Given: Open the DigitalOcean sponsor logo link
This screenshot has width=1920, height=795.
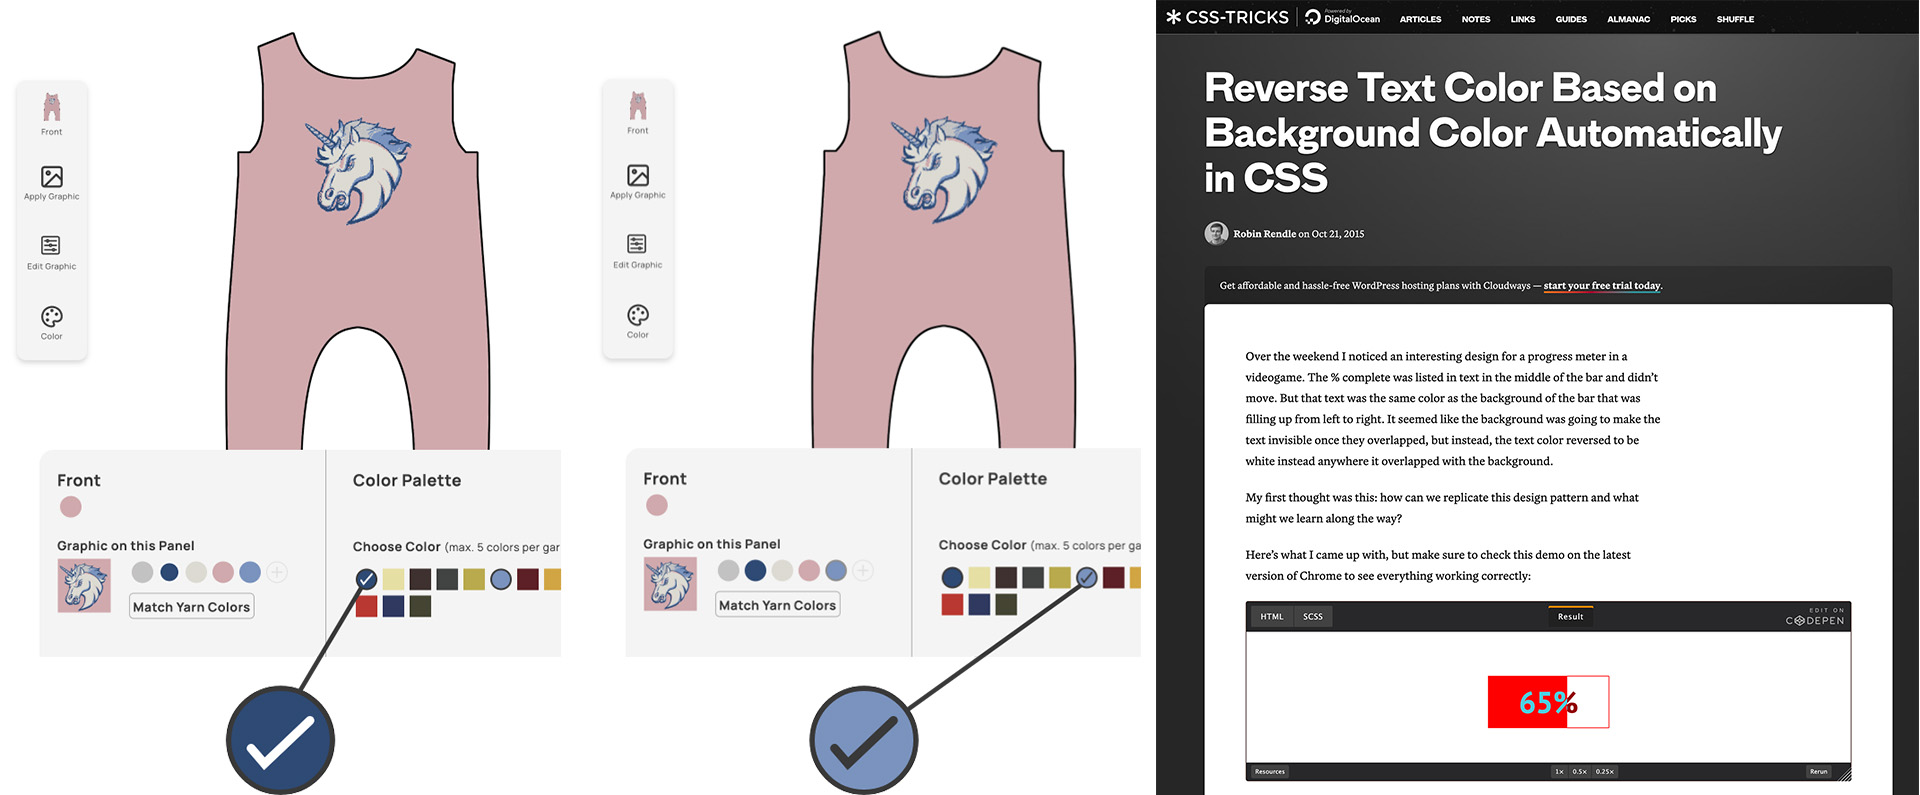Looking at the screenshot, I should [x=1342, y=17].
